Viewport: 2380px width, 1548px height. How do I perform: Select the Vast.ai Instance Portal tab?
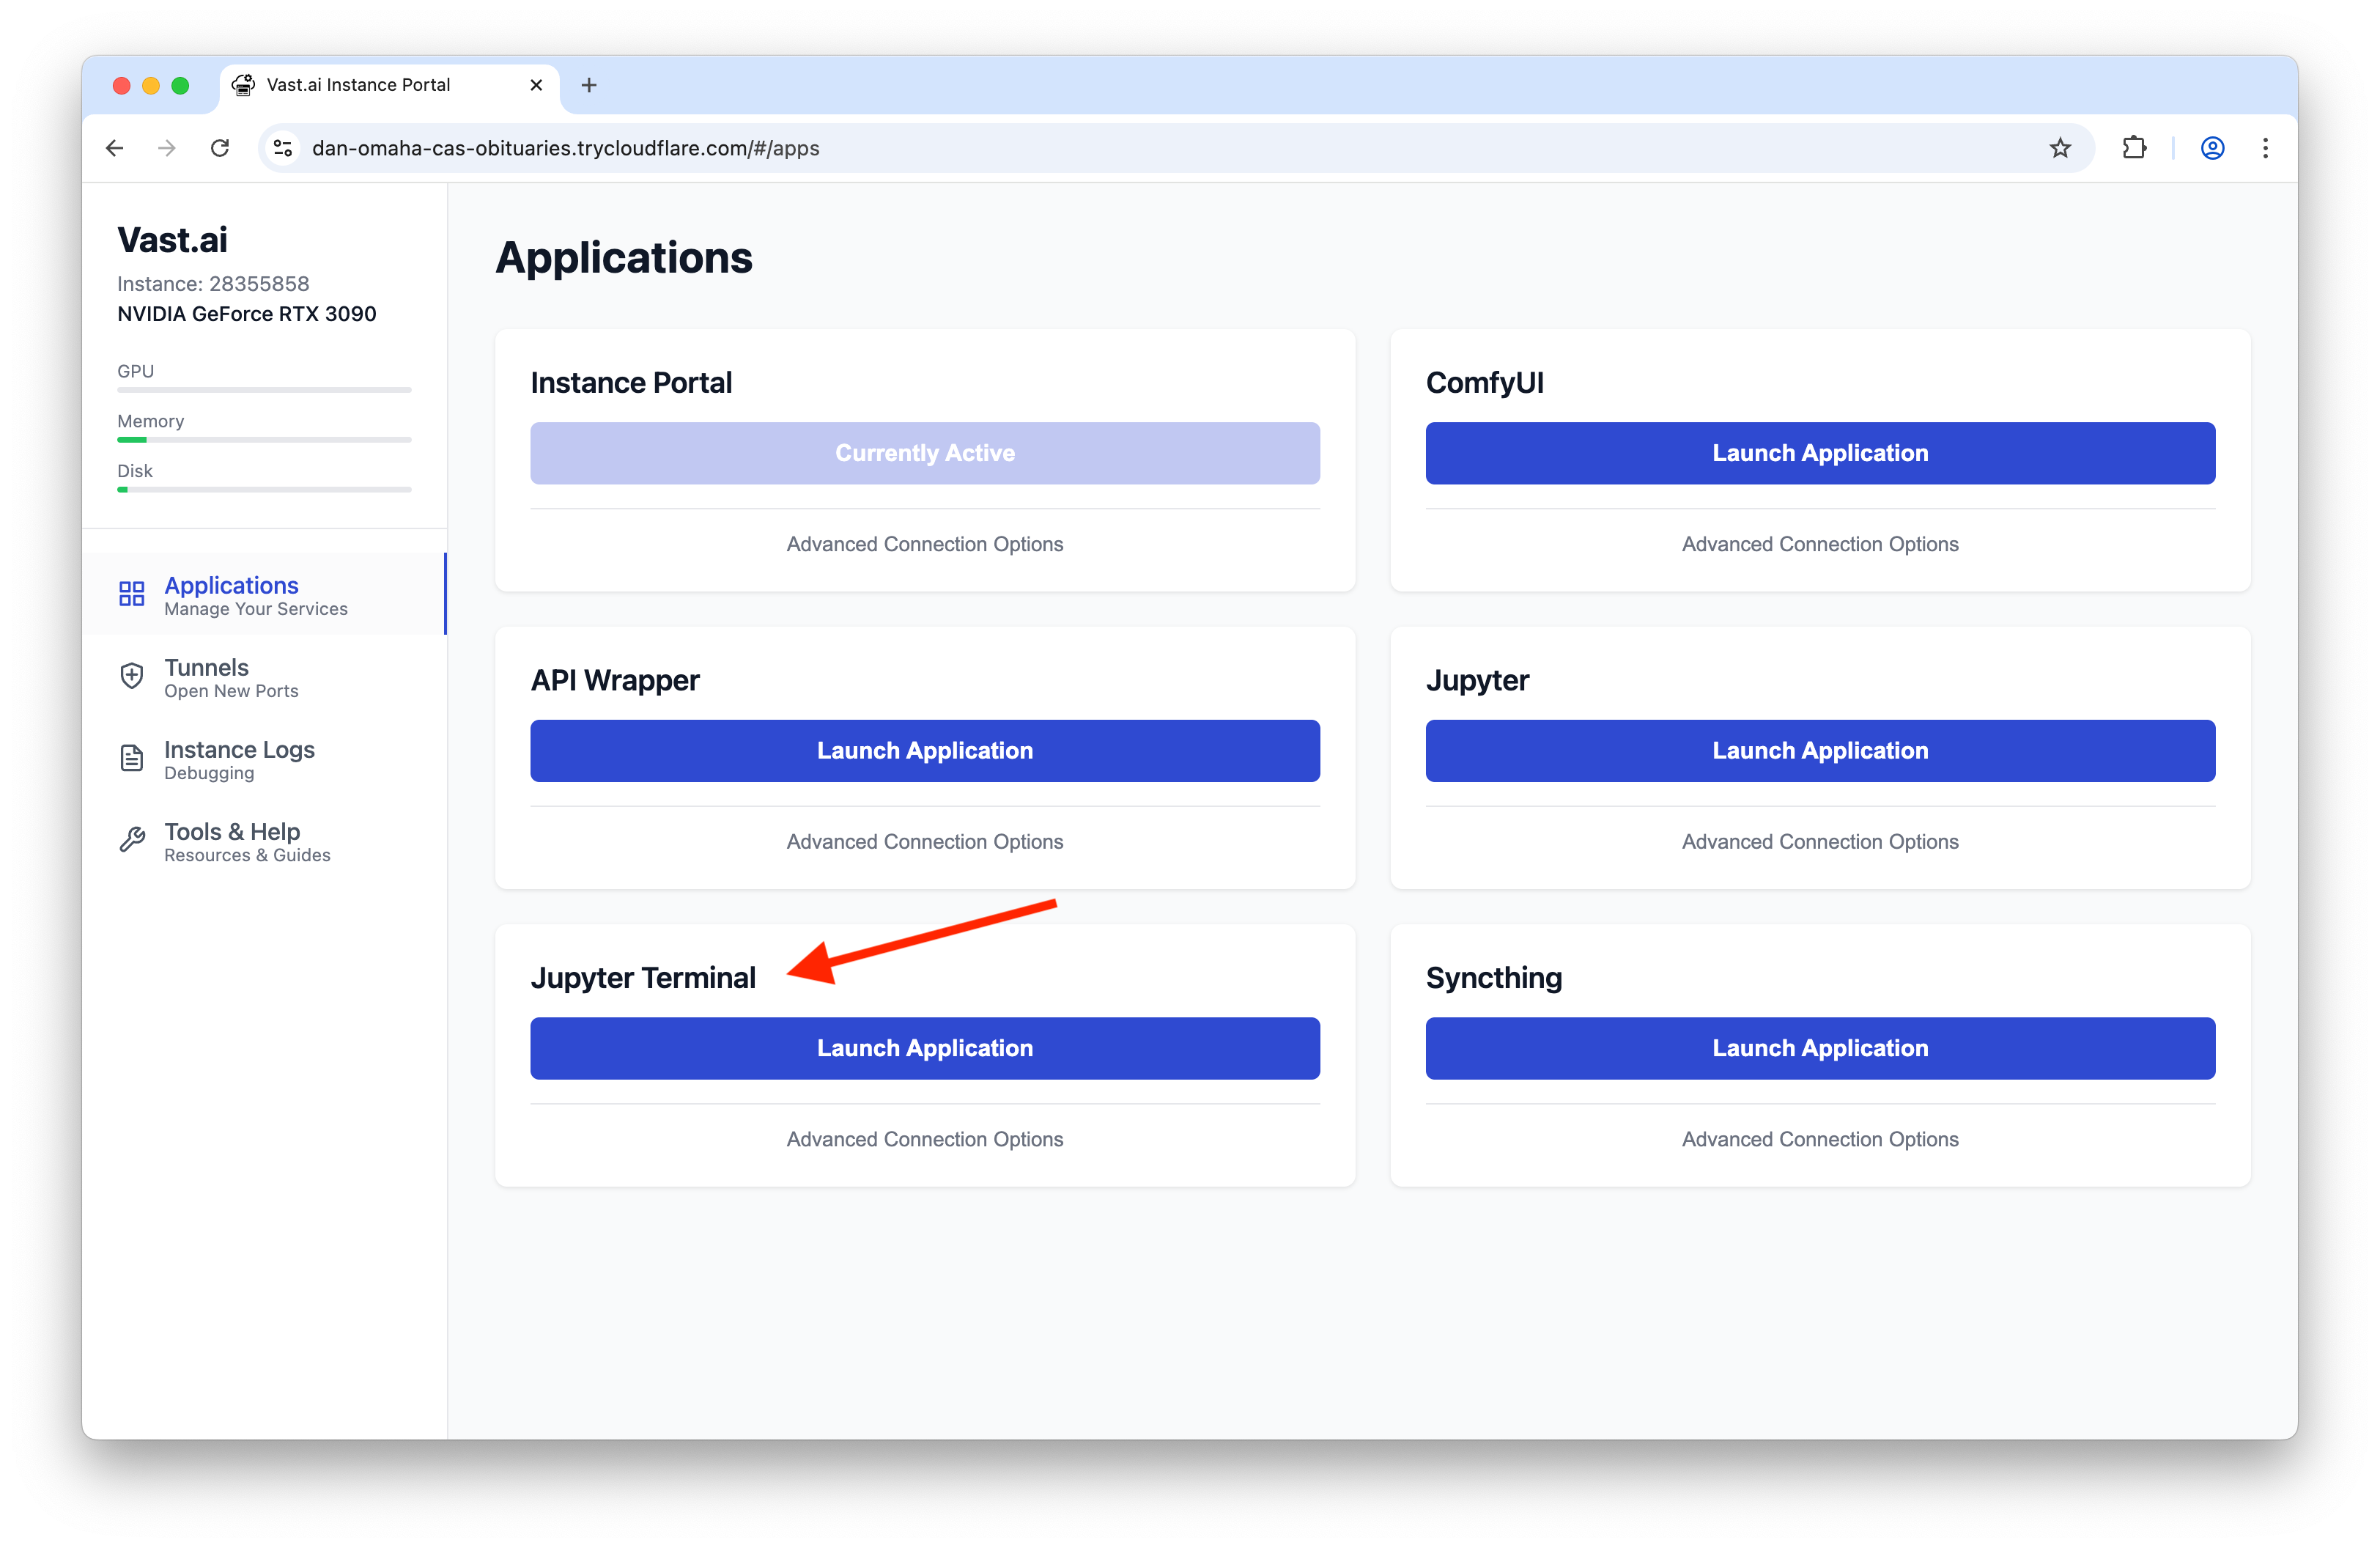388,85
